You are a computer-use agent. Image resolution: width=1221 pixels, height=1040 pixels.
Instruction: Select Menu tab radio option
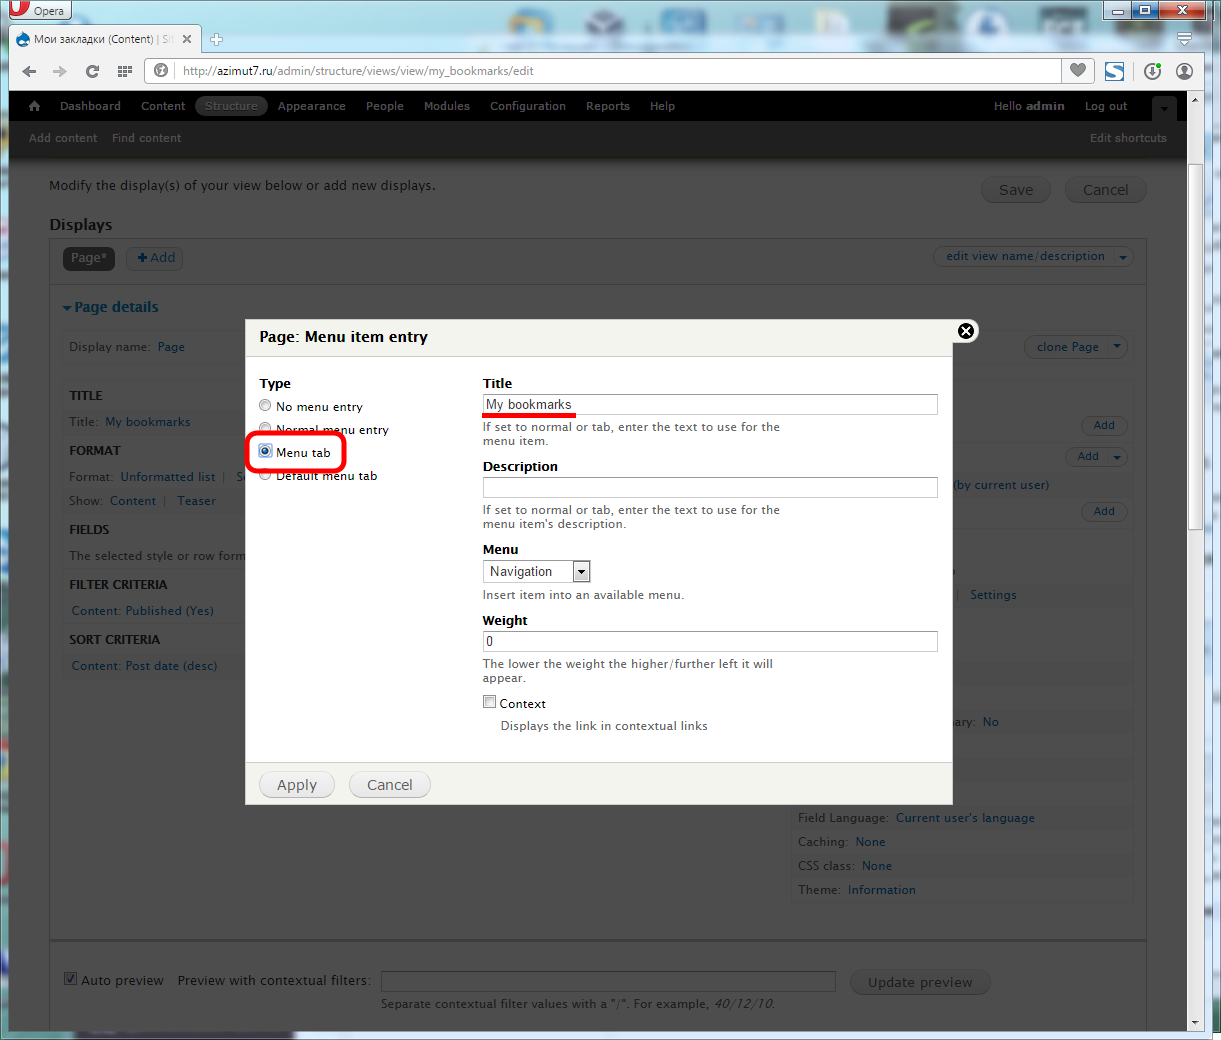(x=265, y=452)
